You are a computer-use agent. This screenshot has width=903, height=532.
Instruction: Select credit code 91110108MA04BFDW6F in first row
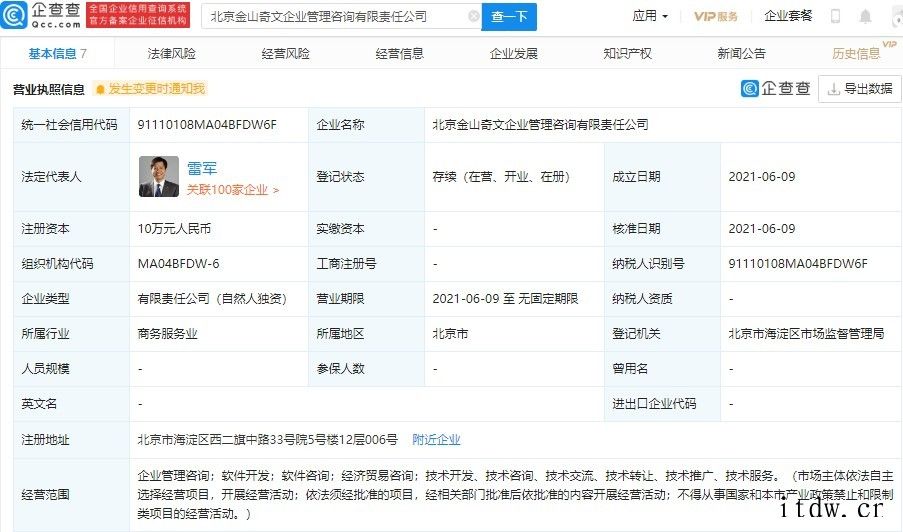pos(207,124)
